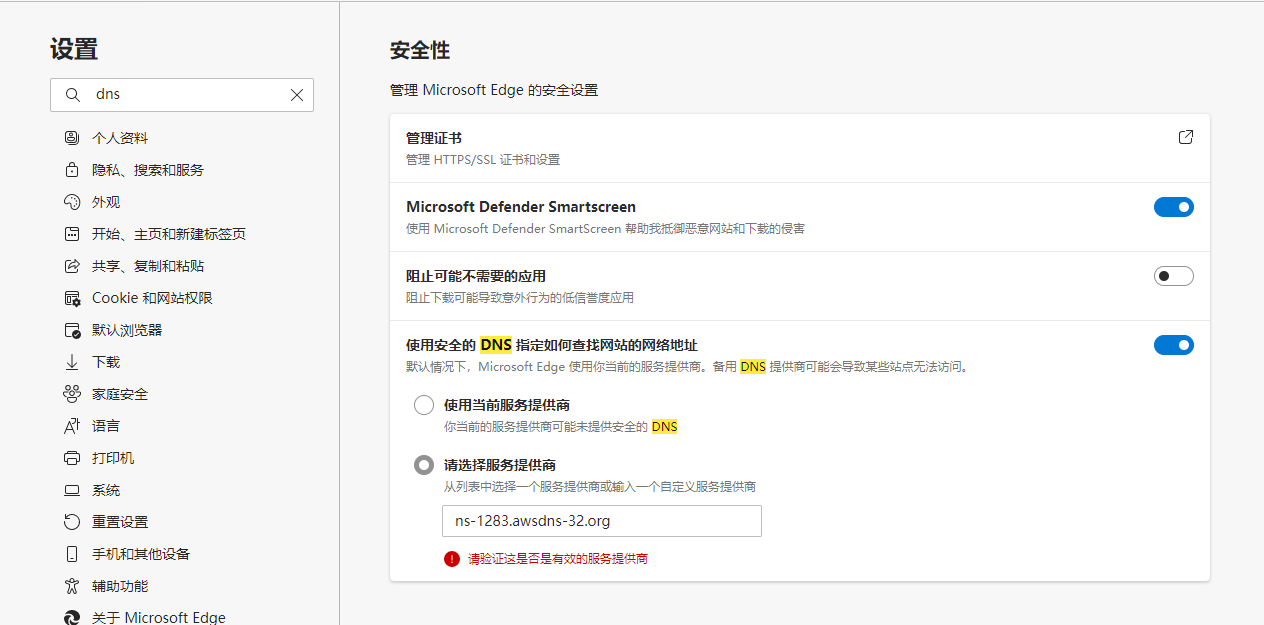
Task: Click the Cookie 和网站权限 icon
Action: click(x=72, y=298)
